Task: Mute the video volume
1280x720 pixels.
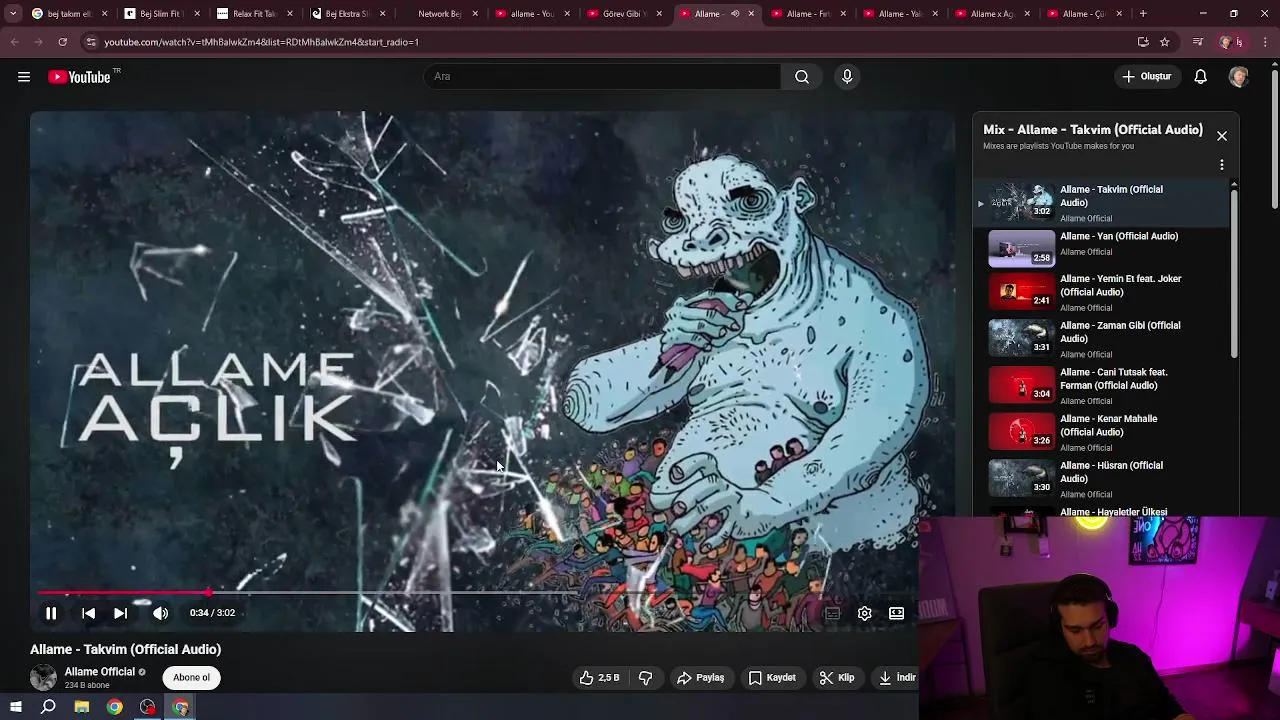Action: [x=161, y=613]
